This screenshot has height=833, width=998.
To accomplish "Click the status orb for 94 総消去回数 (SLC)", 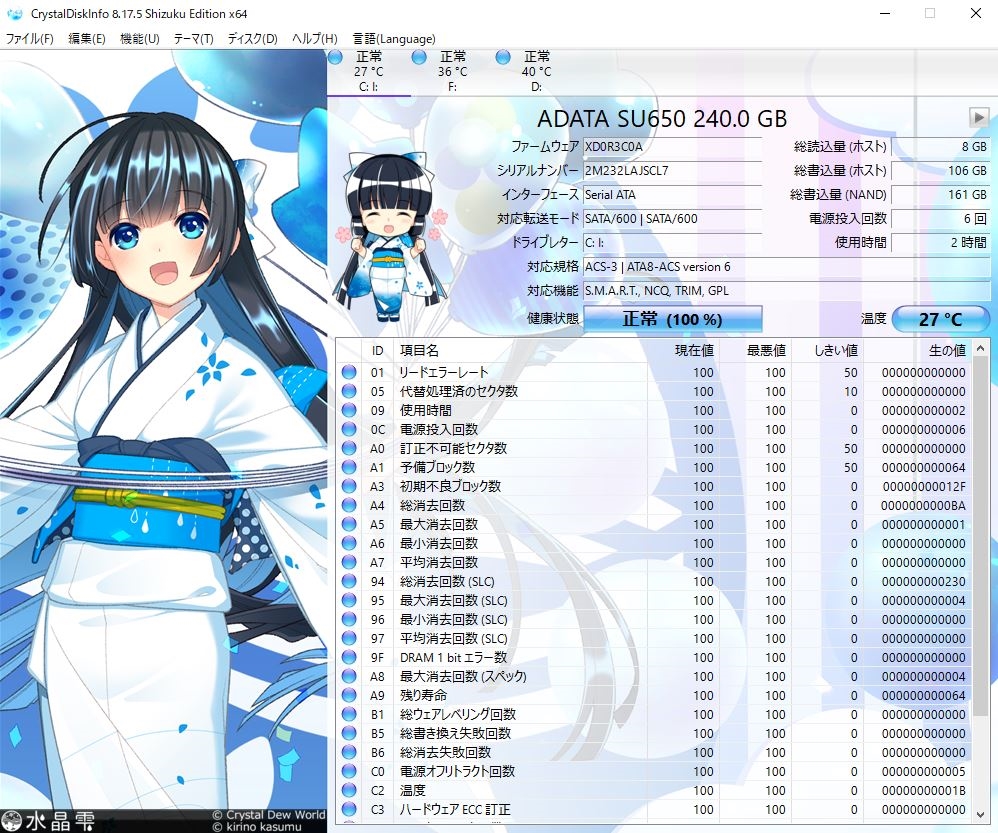I will pyautogui.click(x=349, y=581).
